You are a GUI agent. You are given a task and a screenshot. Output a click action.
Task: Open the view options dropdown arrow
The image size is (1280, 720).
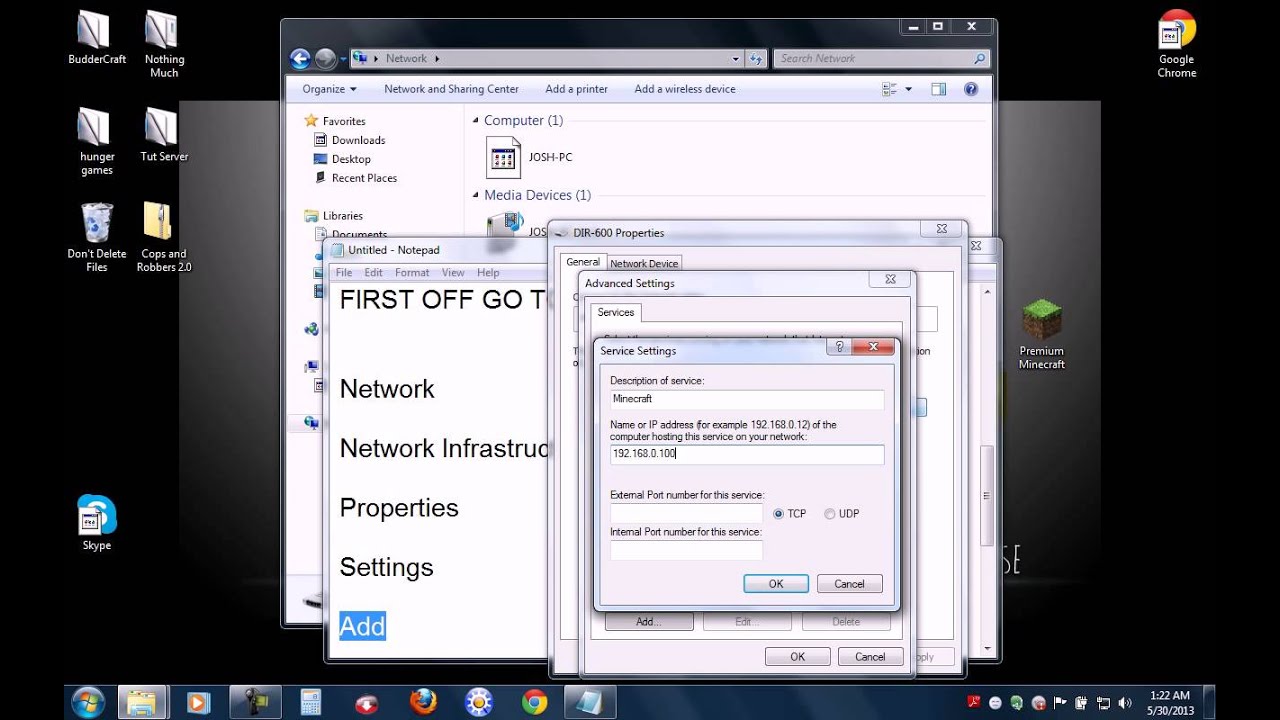908,89
